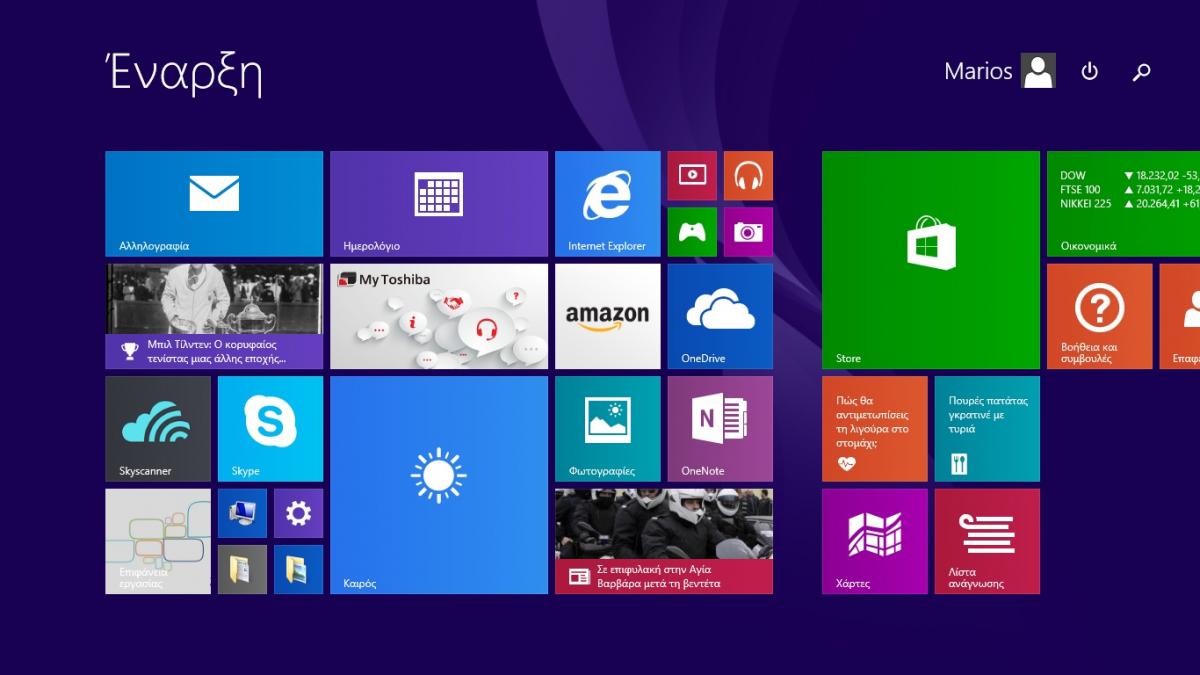This screenshot has height=675, width=1200.
Task: Click the DOW stock index row
Action: pyautogui.click(x=1129, y=175)
